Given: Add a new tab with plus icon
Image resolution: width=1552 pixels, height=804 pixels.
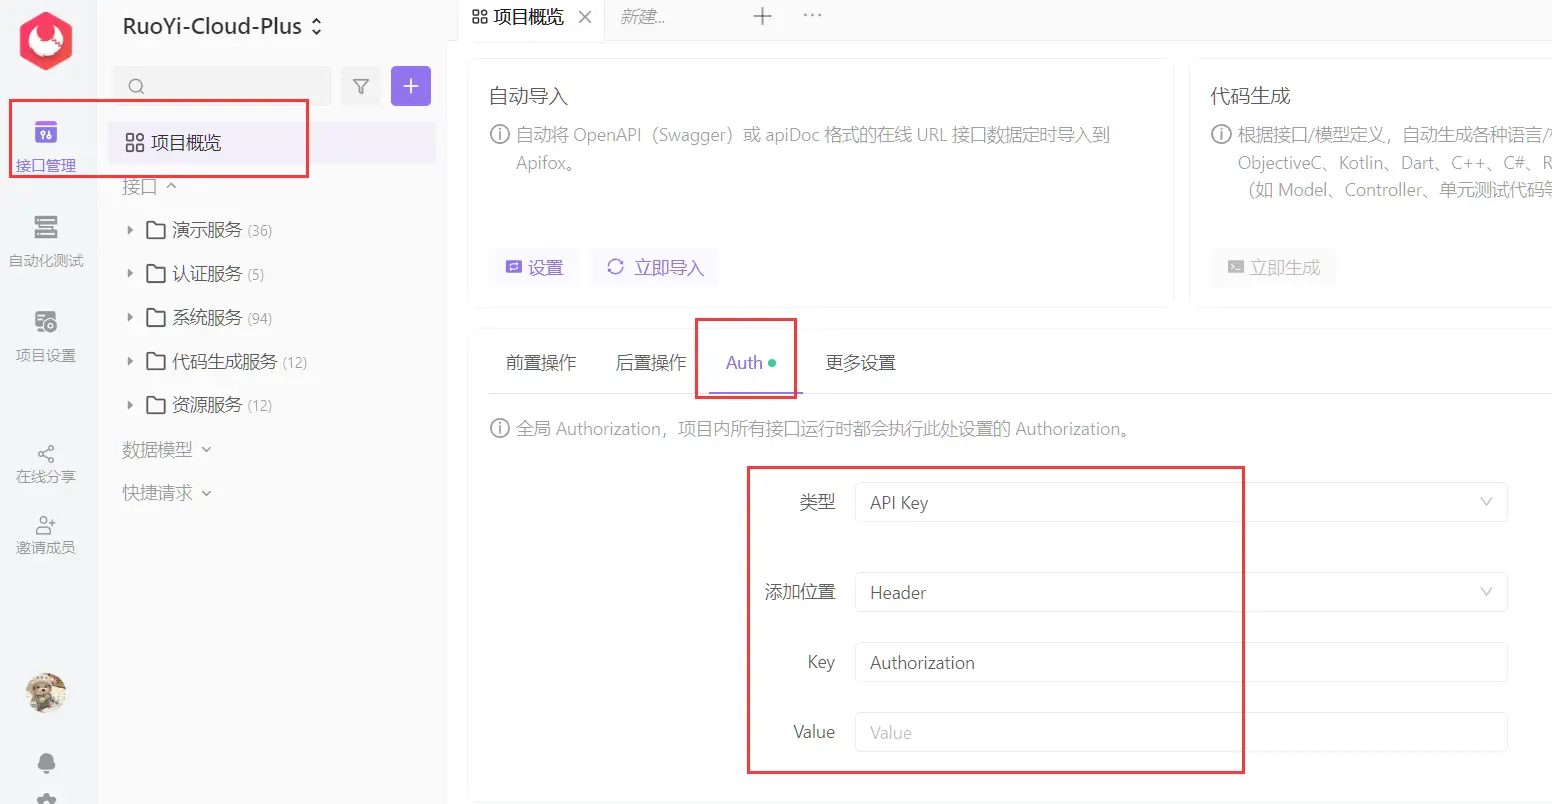Looking at the screenshot, I should point(762,16).
